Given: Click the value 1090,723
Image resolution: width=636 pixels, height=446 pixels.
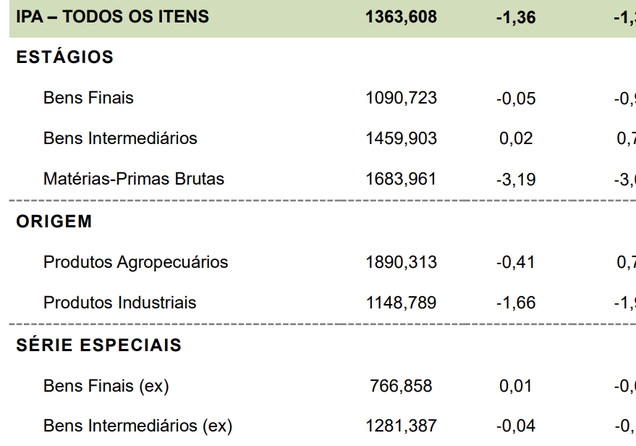Looking at the screenshot, I should click(401, 98).
